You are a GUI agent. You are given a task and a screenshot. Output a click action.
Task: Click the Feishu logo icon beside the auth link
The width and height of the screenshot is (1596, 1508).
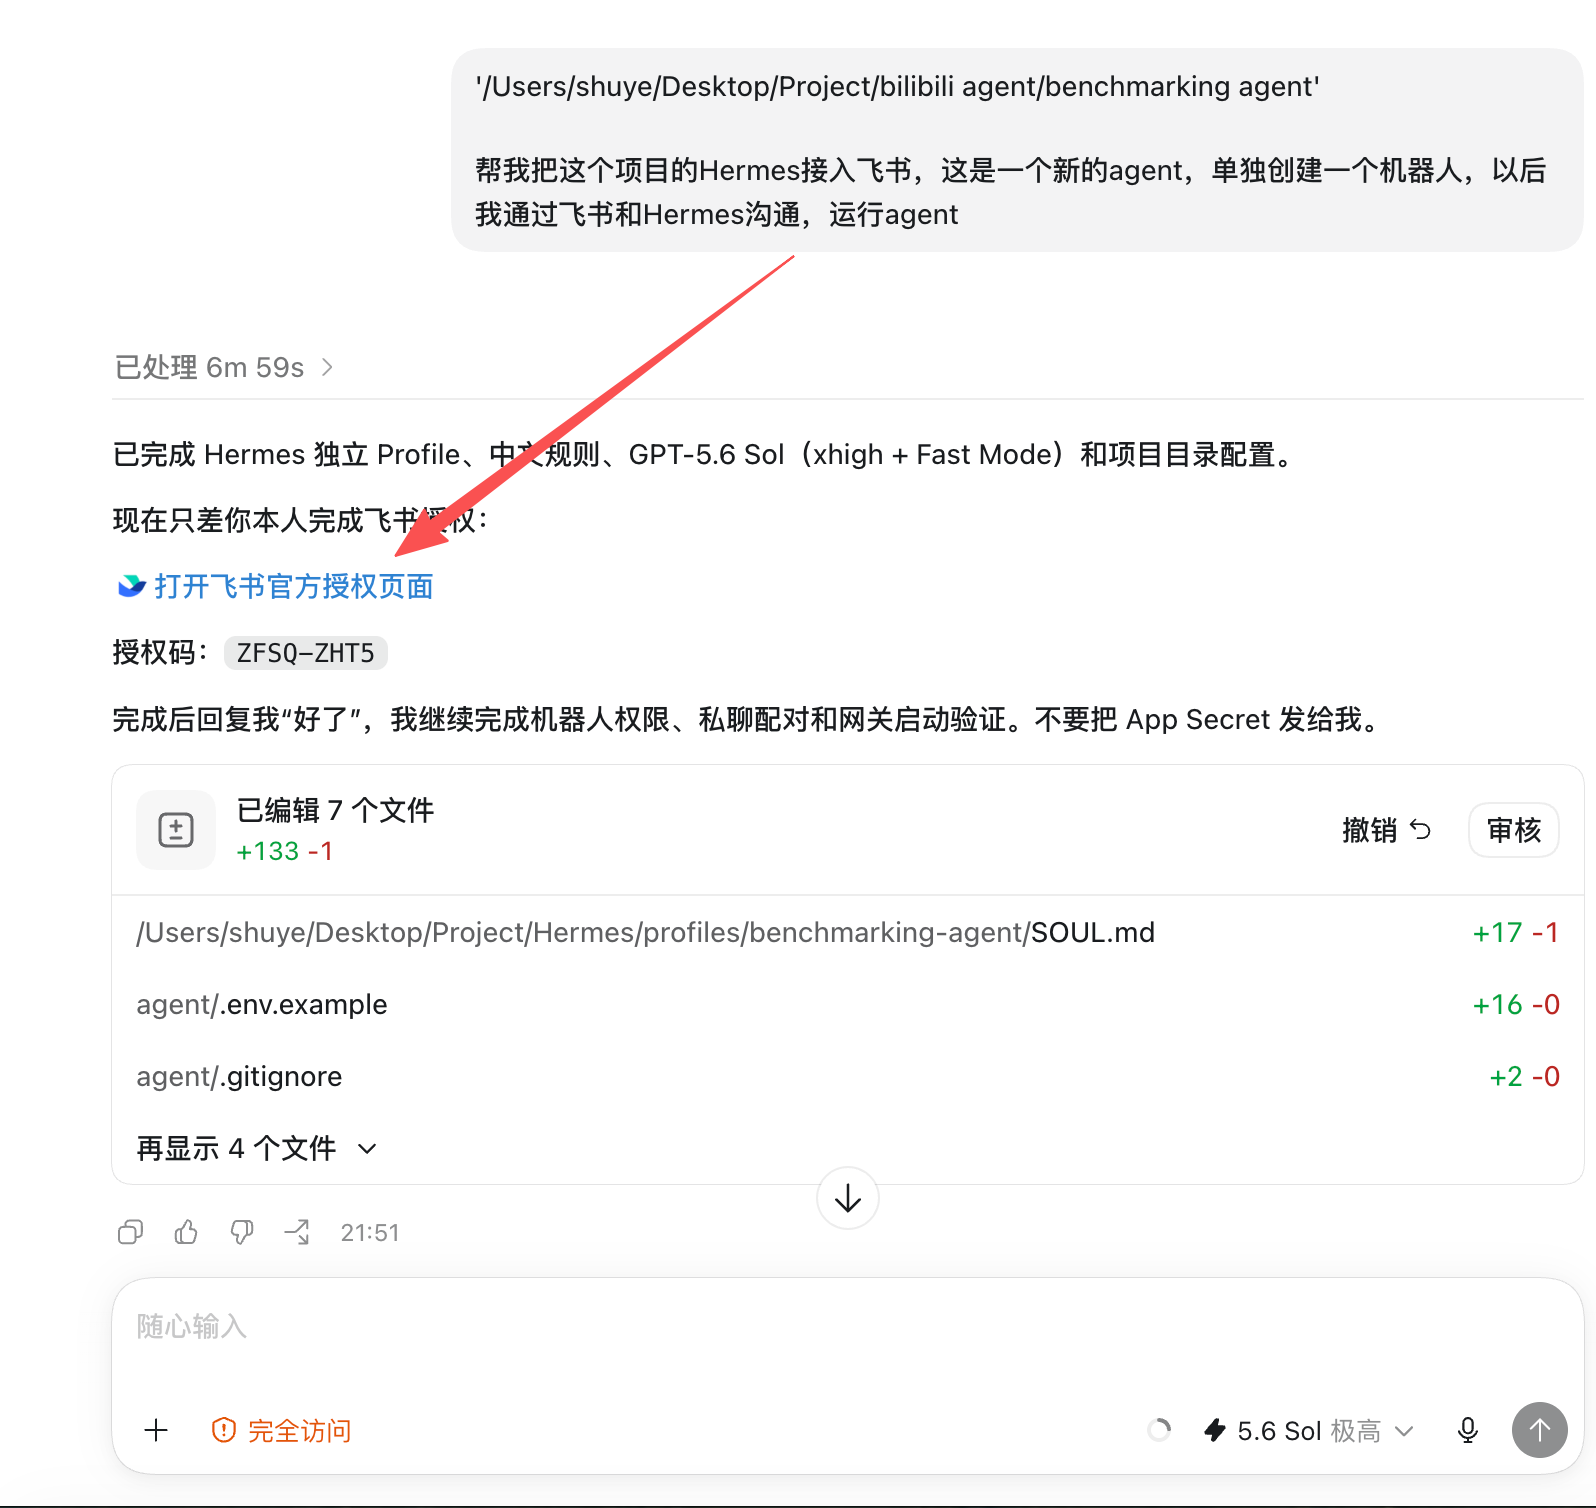pos(132,586)
